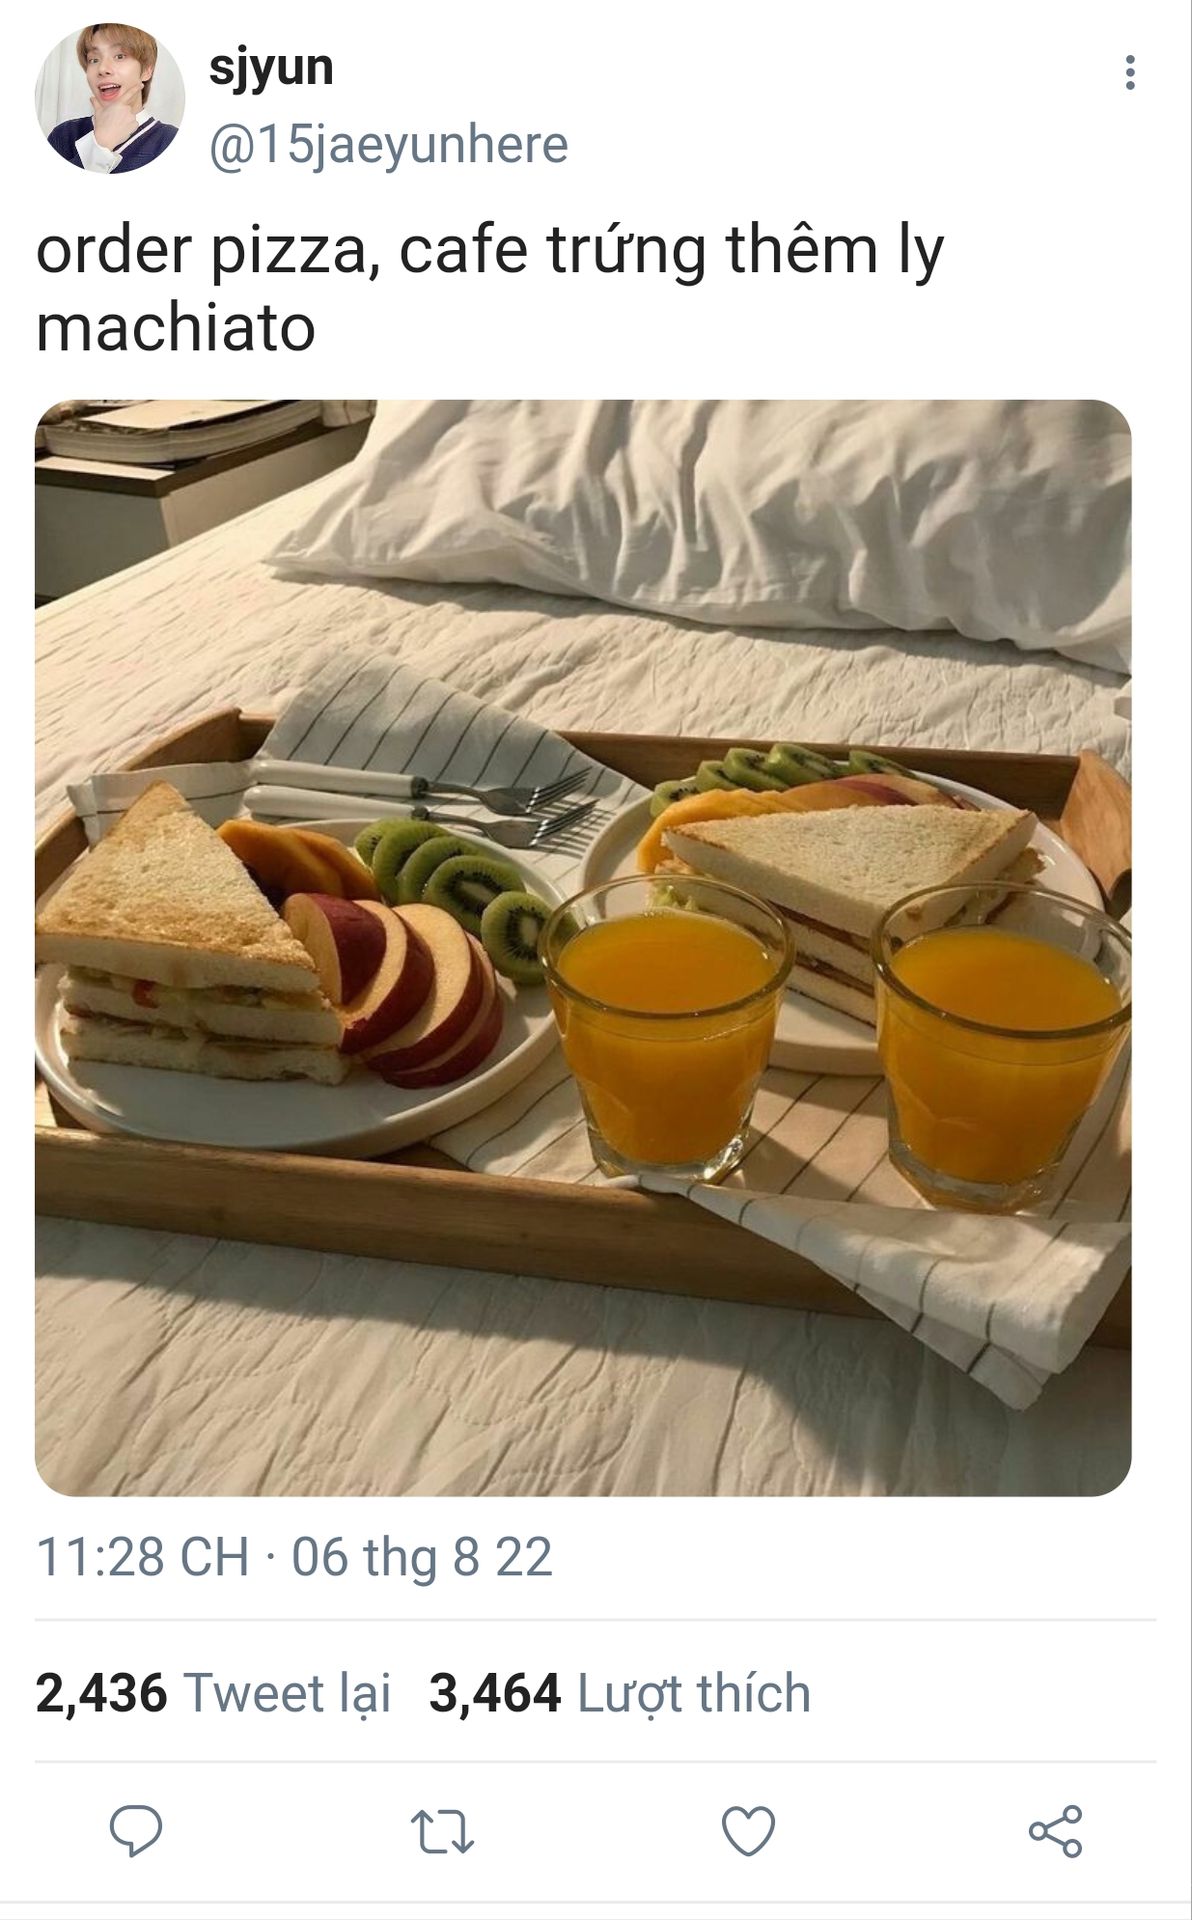Click the word machiato in the tweet
Viewport: 1192px width, 1920px height.
(x=176, y=328)
